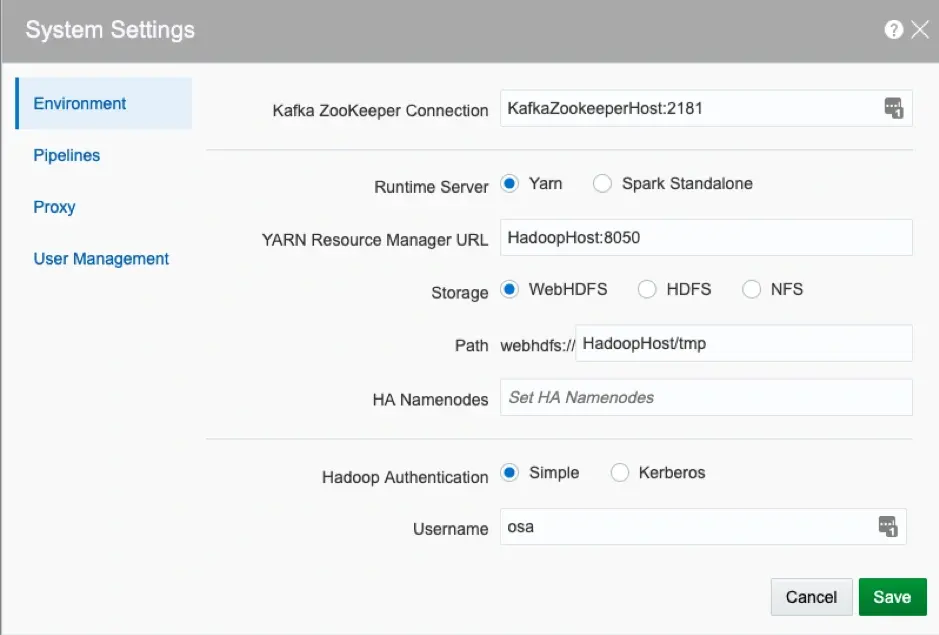Select NFS storage option

pos(752,289)
